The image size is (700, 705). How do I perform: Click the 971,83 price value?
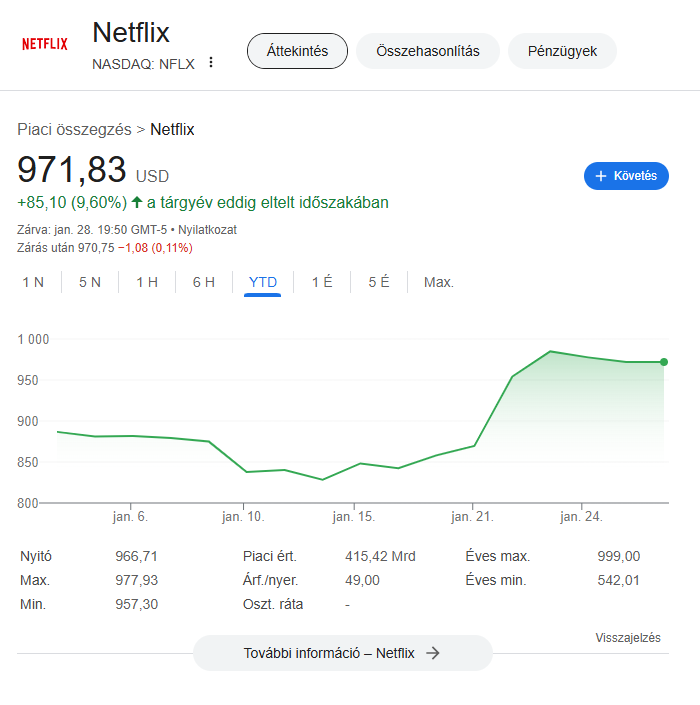tap(71, 170)
